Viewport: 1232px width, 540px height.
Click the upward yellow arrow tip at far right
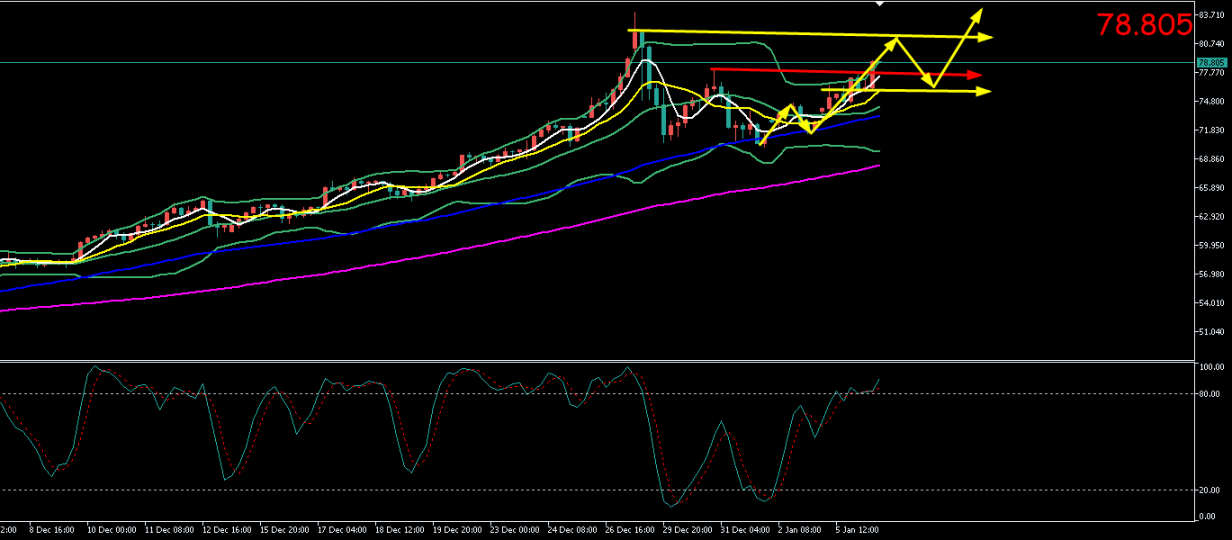[981, 11]
